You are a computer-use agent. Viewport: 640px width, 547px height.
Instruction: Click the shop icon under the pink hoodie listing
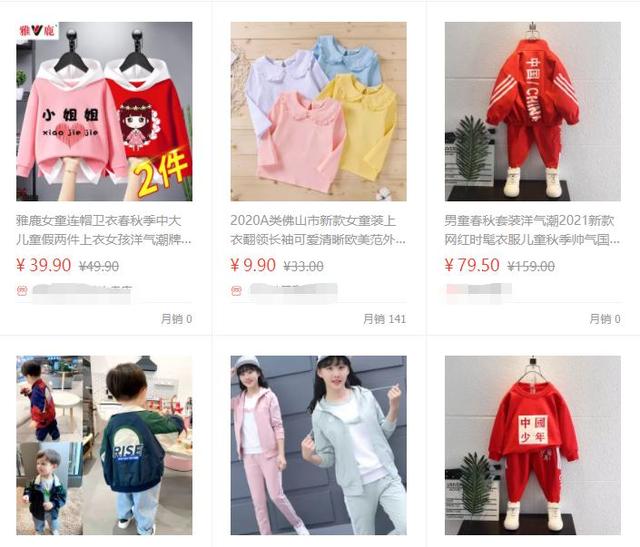point(22,291)
